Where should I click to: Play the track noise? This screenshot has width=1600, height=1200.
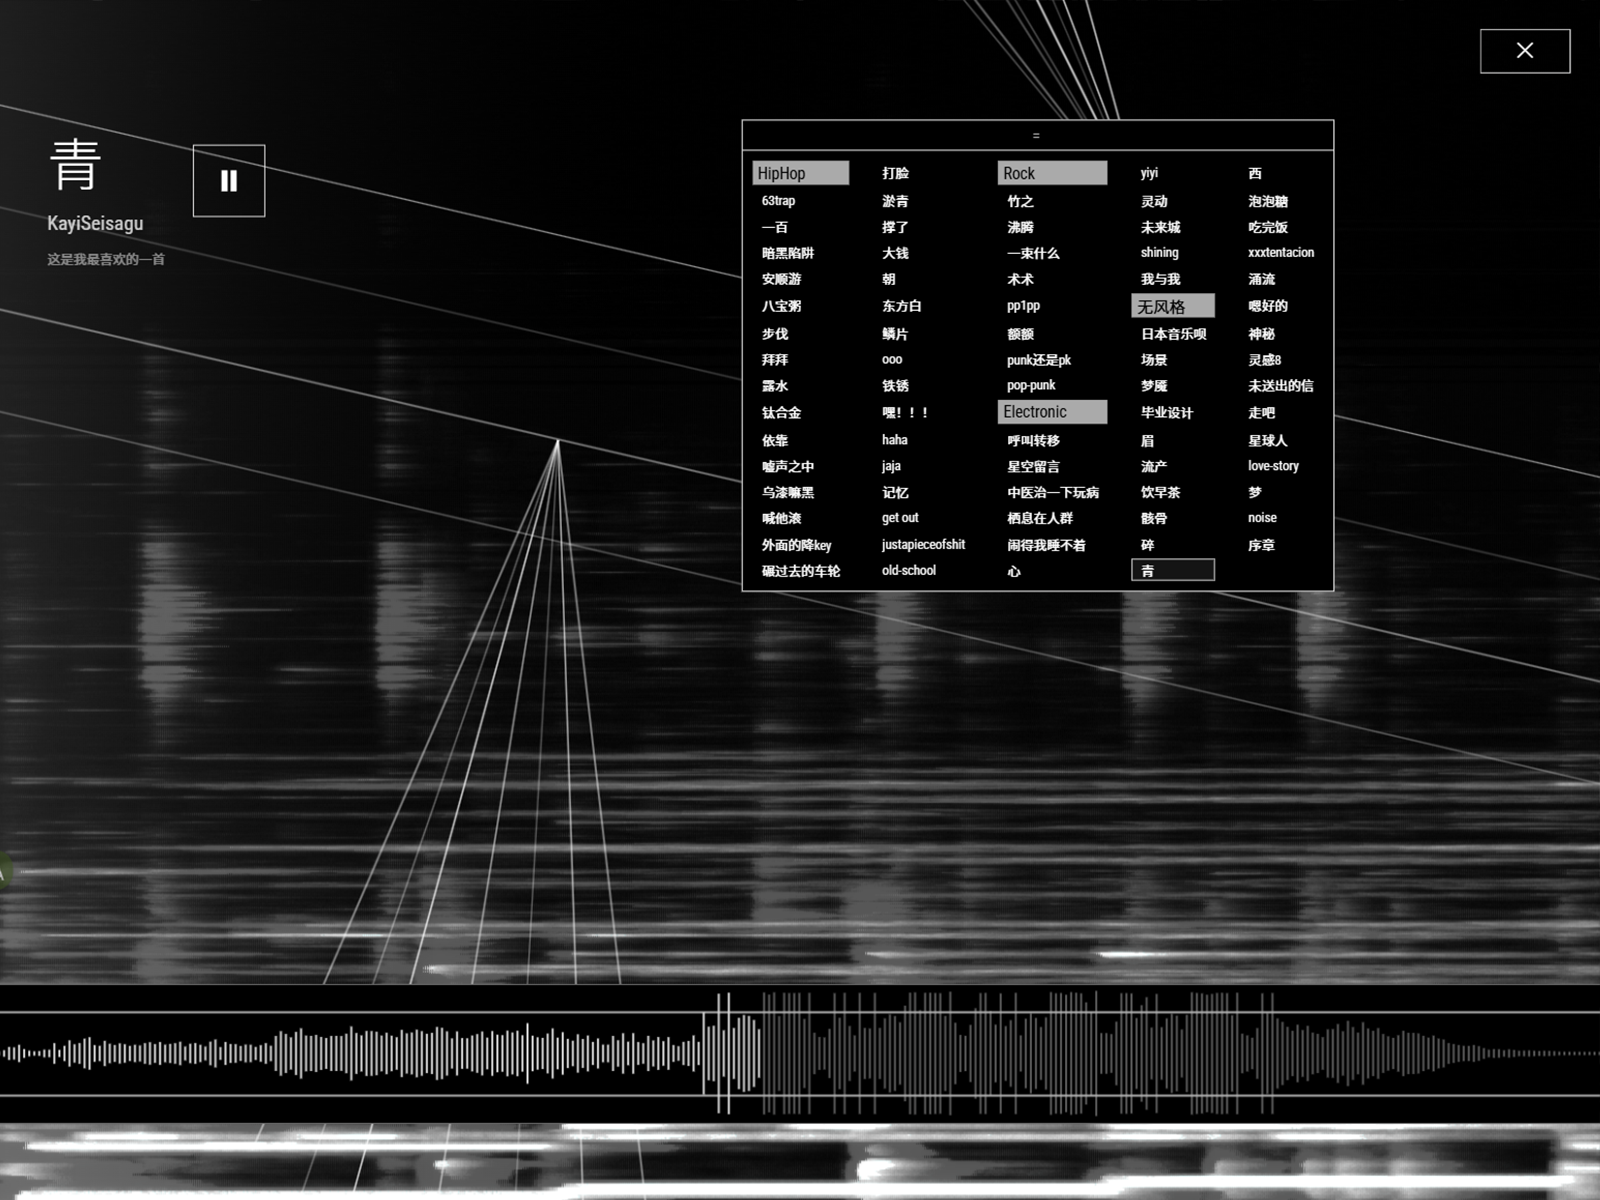[x=1262, y=518]
